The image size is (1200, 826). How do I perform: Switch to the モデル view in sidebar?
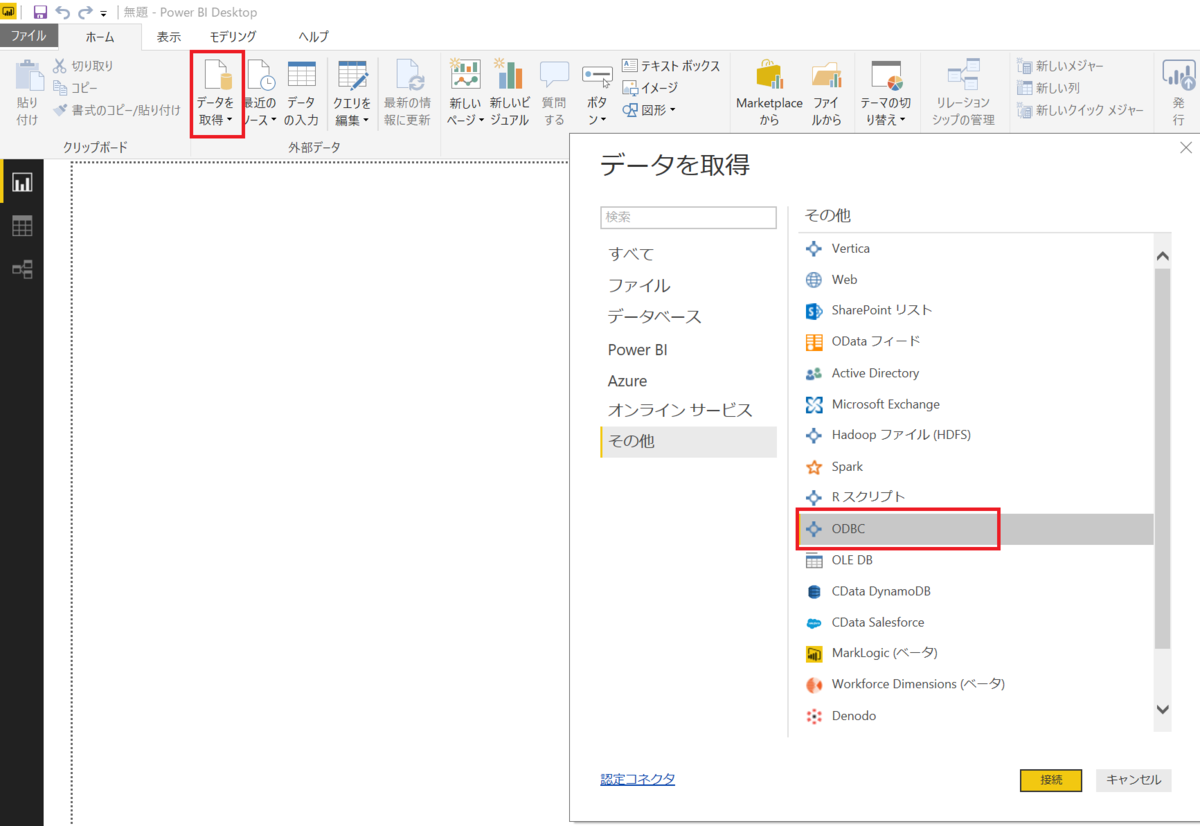coord(22,266)
